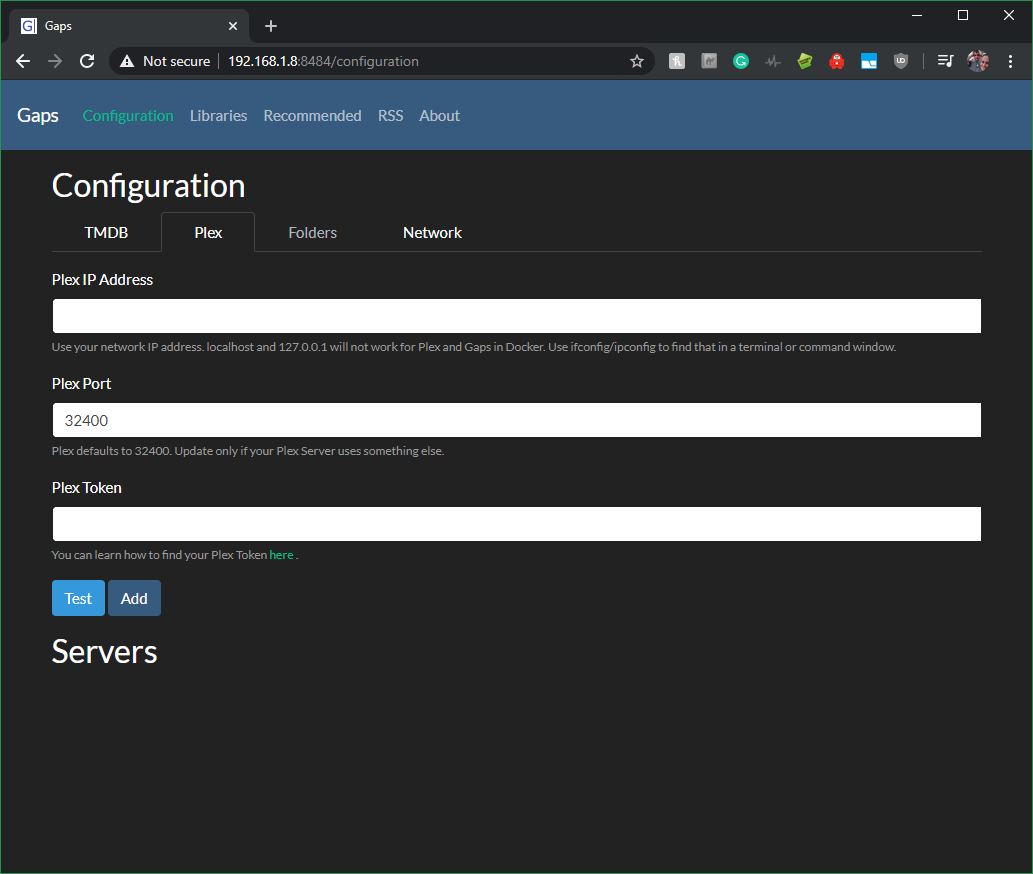
Task: Click the 'Plex Port' label
Action: pos(82,383)
